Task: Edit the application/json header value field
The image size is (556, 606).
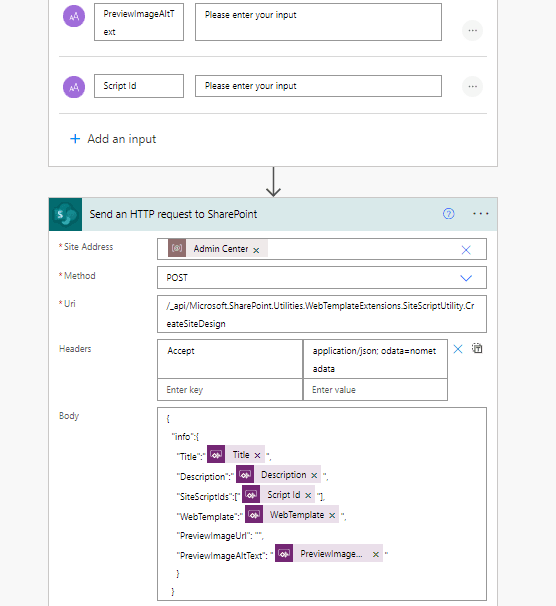Action: coord(376,359)
